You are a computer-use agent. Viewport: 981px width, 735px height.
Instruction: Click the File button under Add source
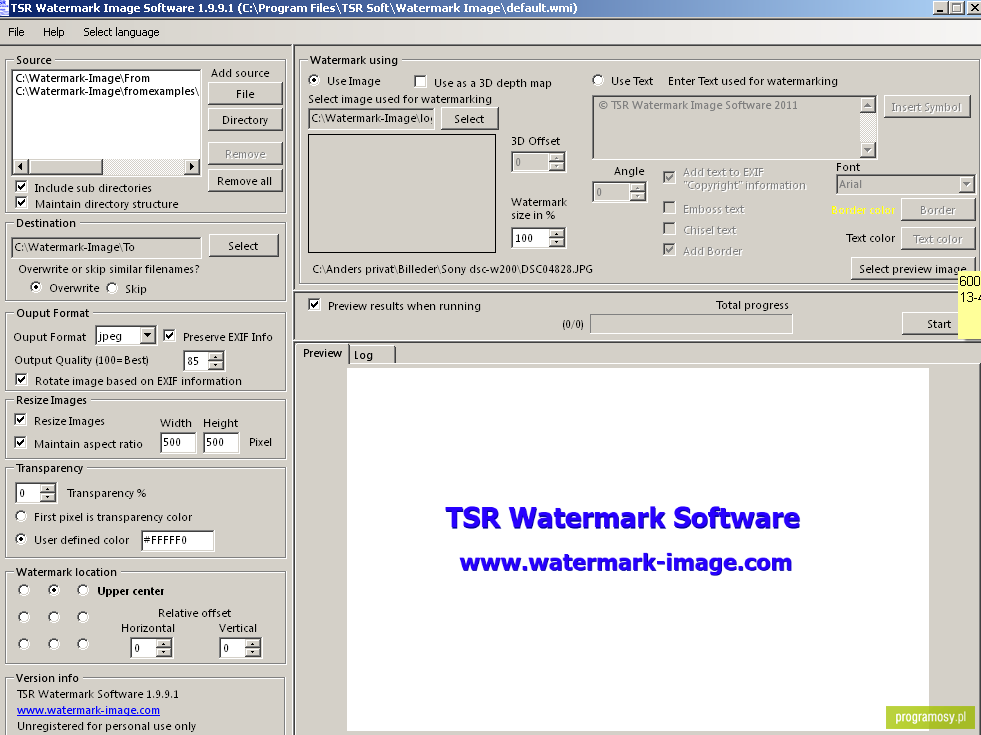[245, 94]
